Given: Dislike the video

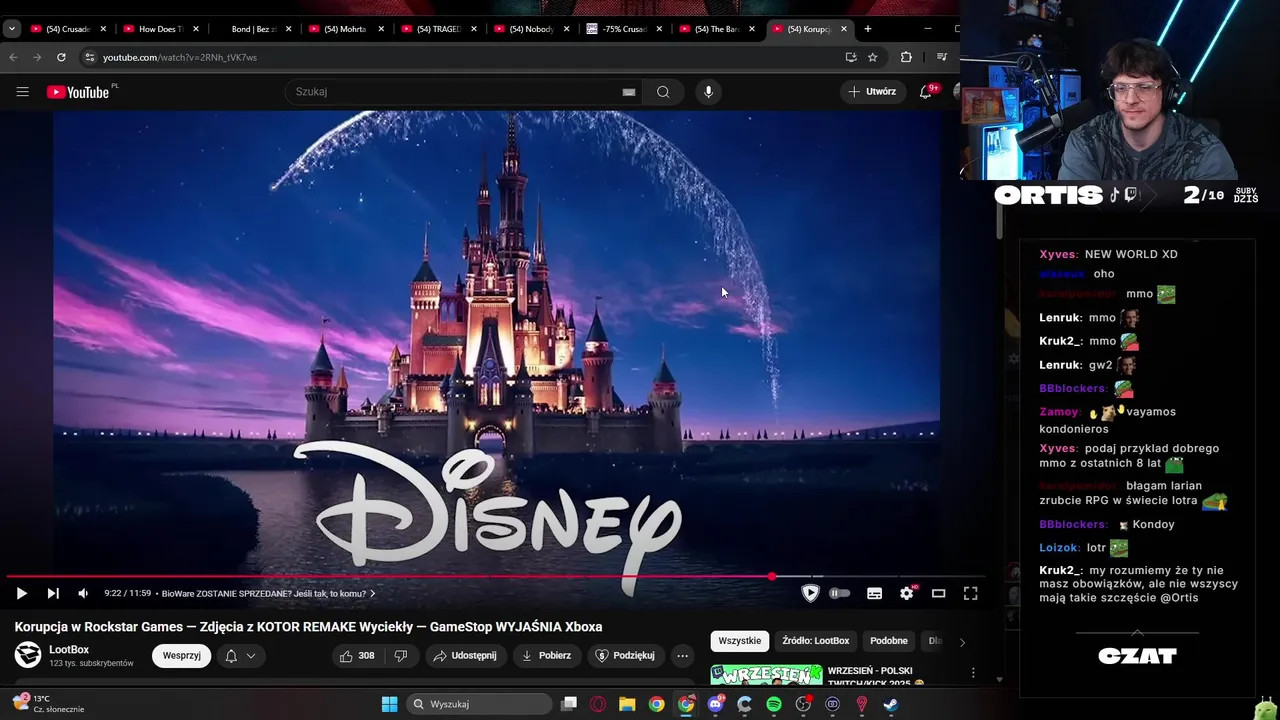Looking at the screenshot, I should [x=401, y=656].
